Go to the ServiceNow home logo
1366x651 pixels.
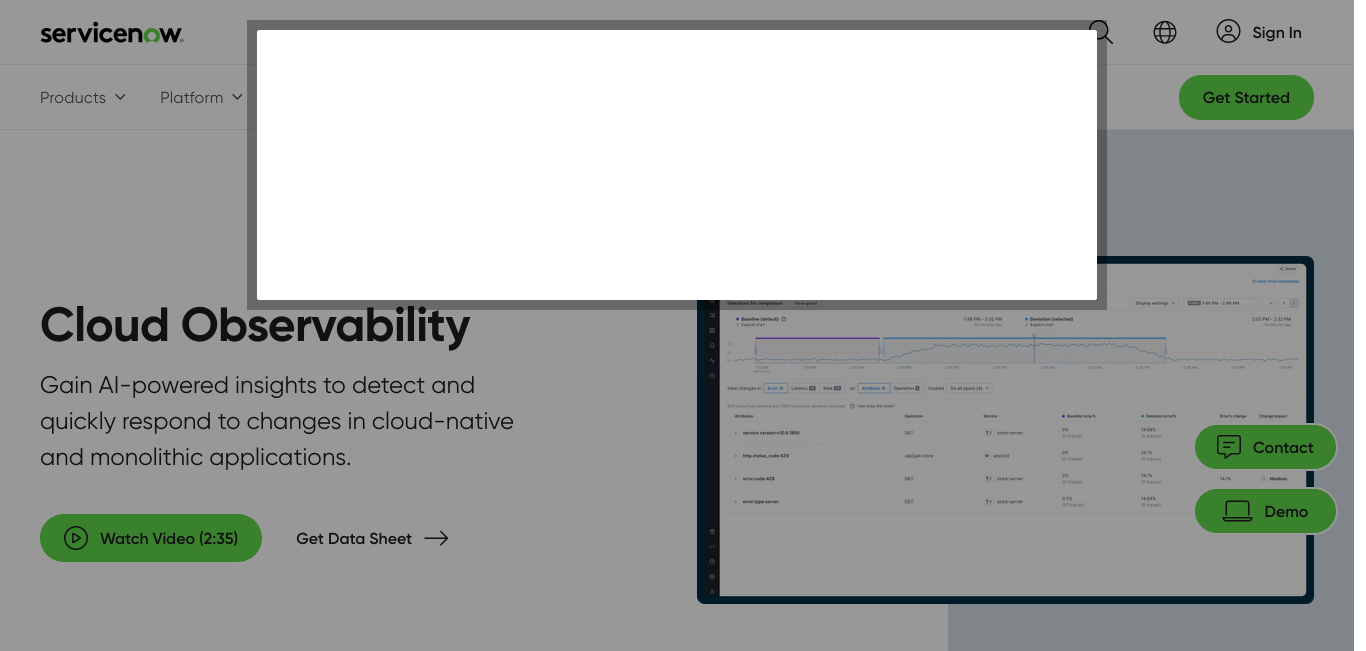pos(112,33)
